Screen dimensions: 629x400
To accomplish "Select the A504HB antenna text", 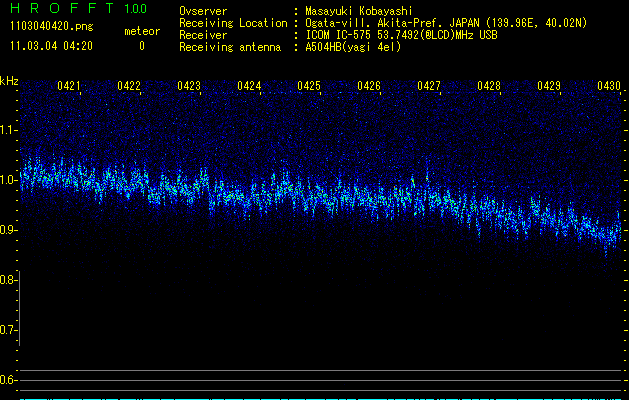I will [353, 47].
